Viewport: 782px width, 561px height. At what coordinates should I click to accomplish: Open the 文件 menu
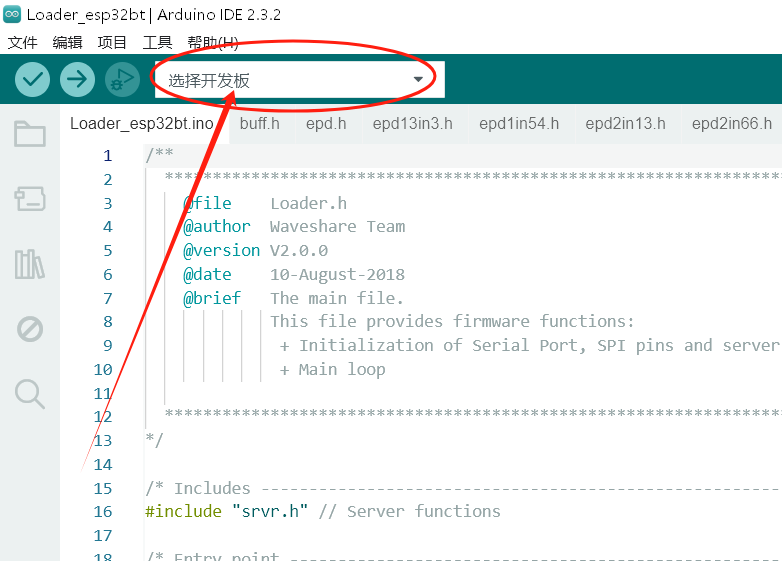point(22,42)
